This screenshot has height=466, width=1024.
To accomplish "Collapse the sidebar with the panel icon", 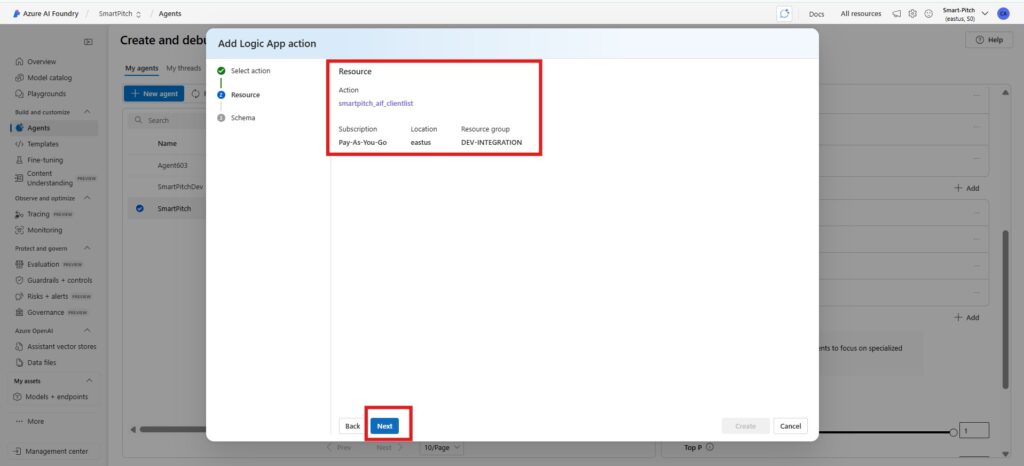I will (x=88, y=42).
